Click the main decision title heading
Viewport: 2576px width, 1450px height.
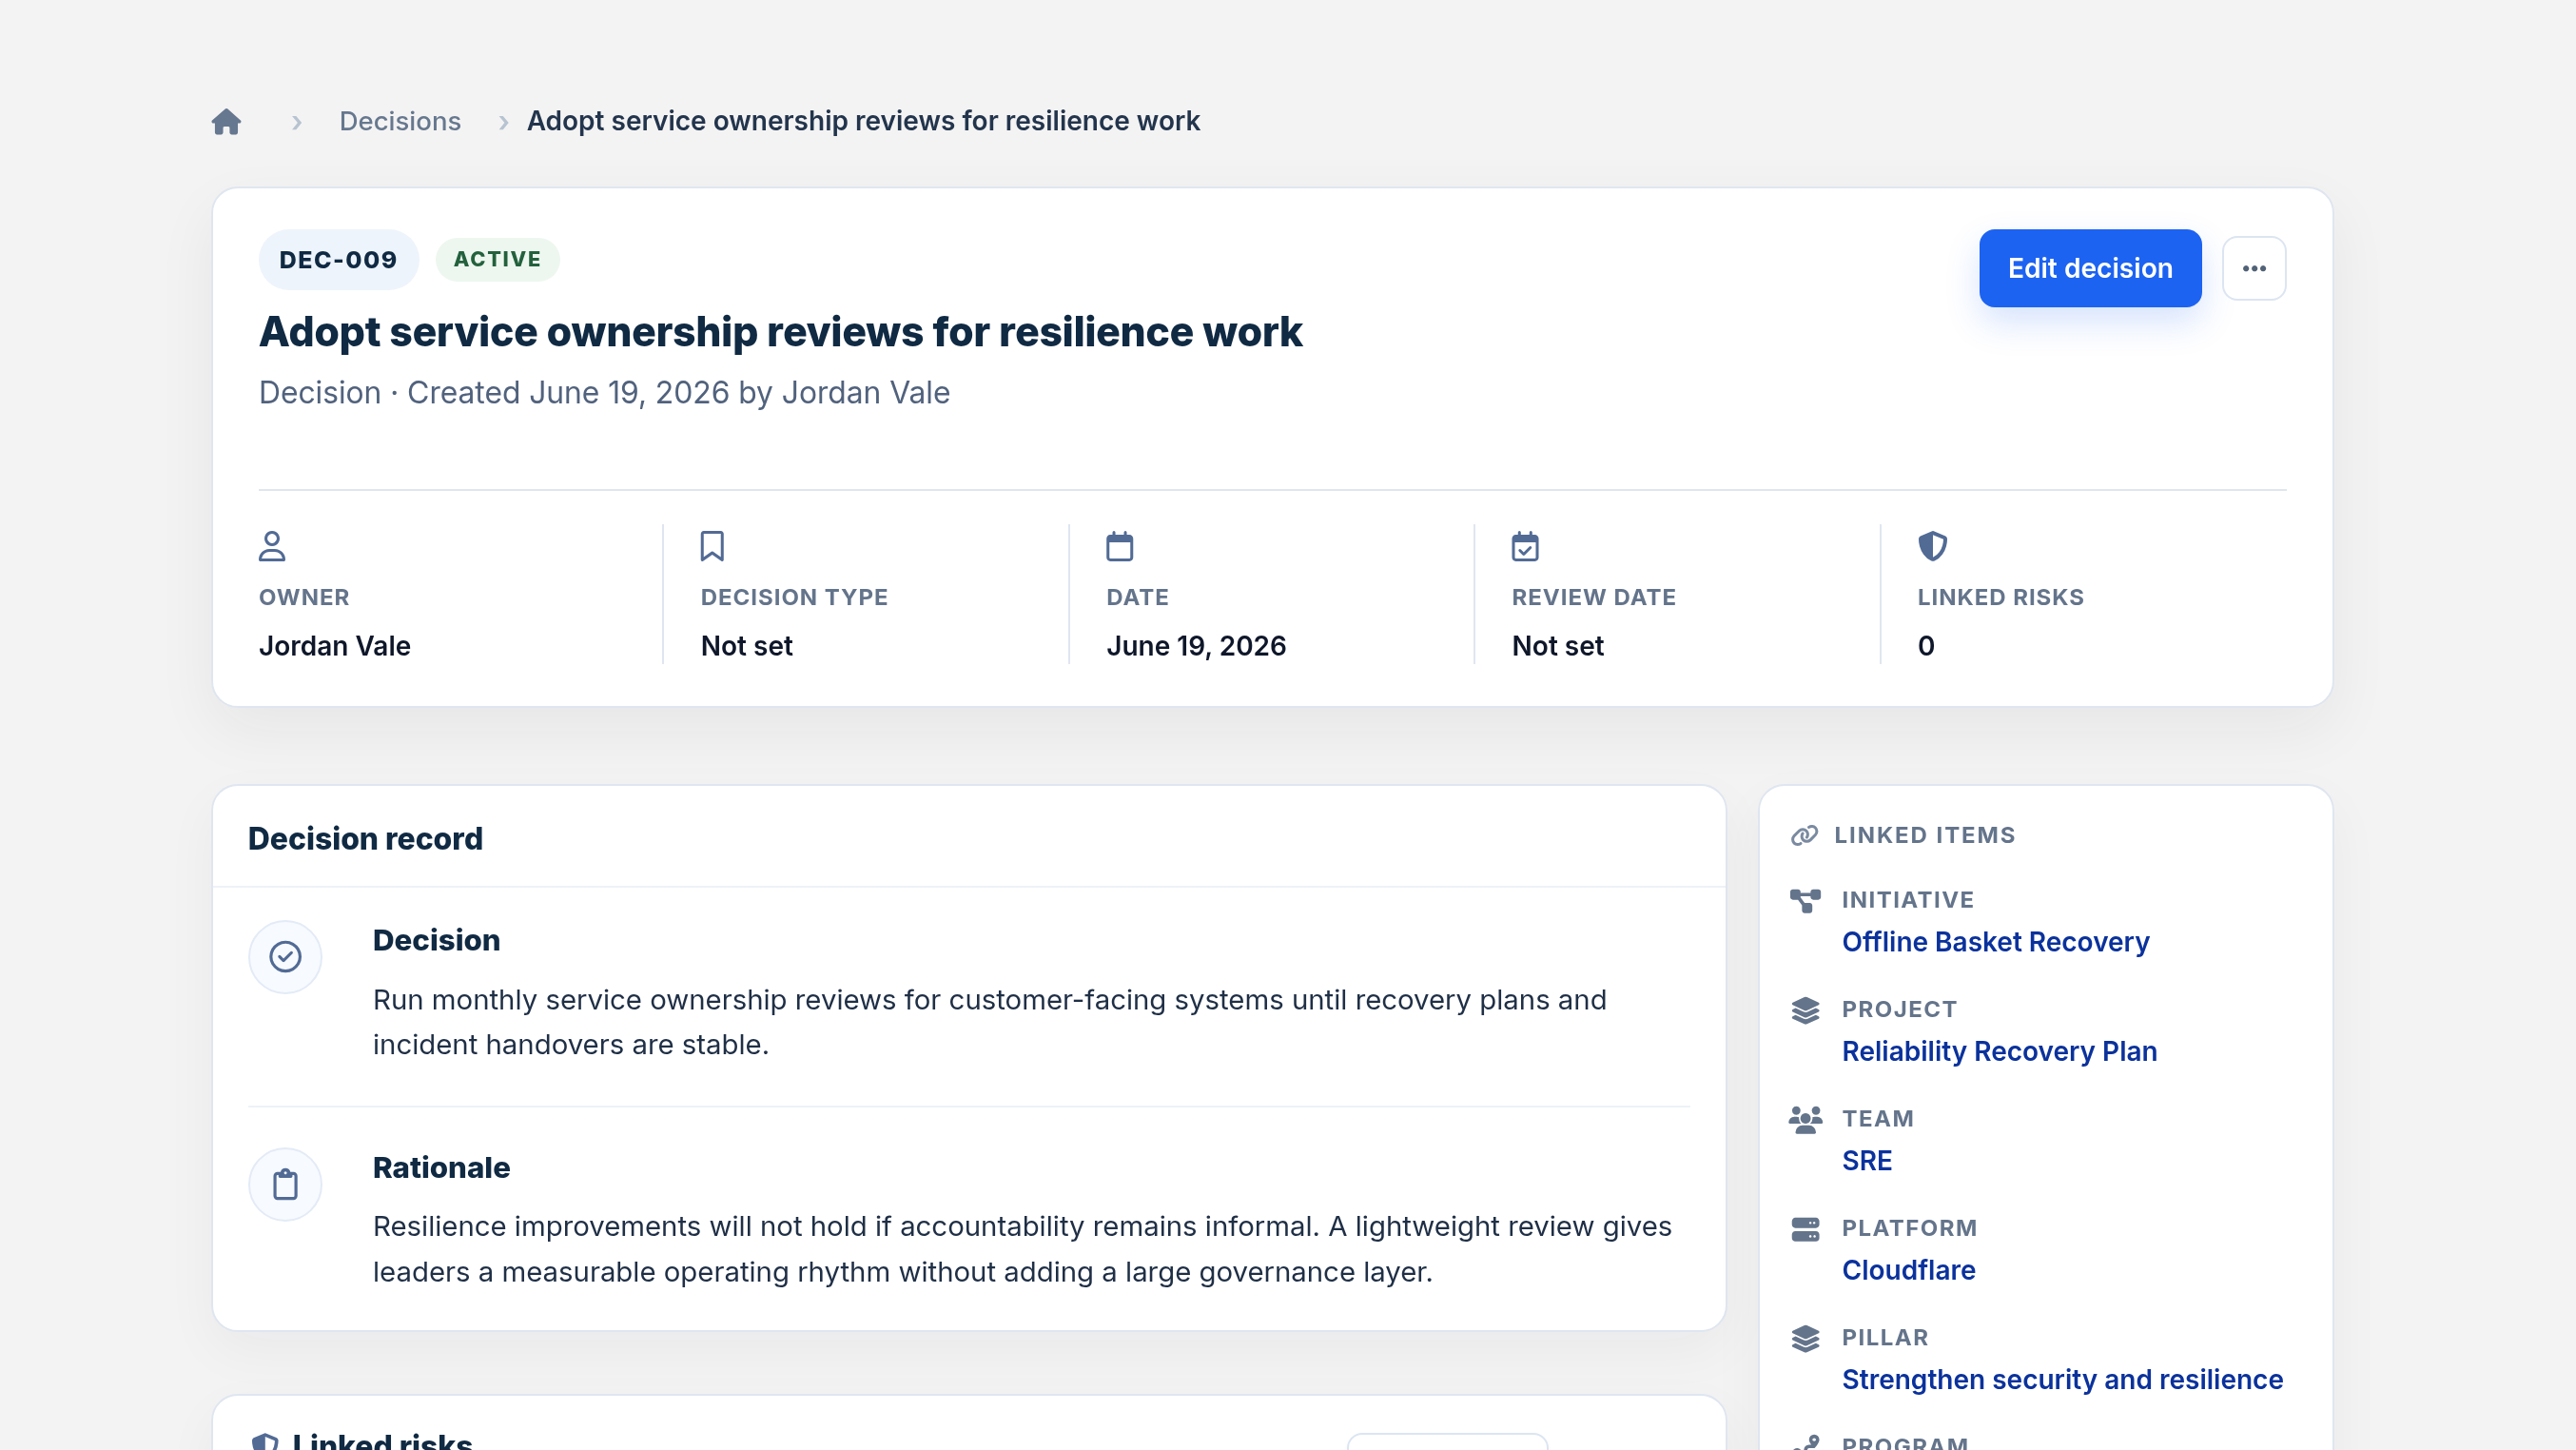point(780,332)
